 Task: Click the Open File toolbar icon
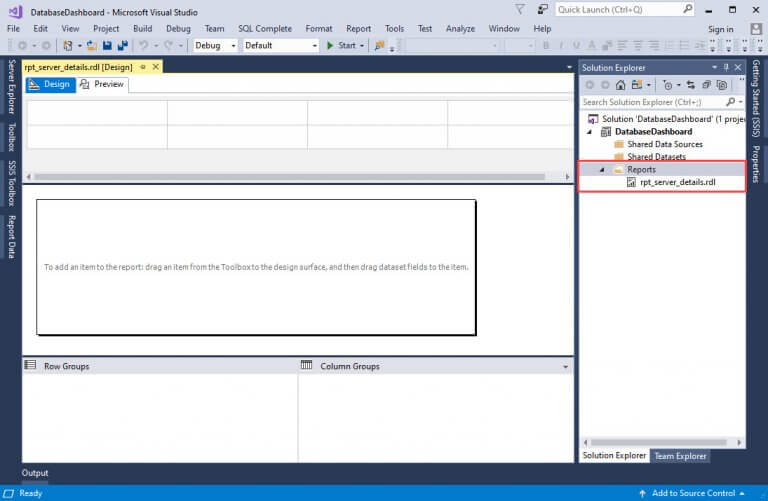point(91,46)
